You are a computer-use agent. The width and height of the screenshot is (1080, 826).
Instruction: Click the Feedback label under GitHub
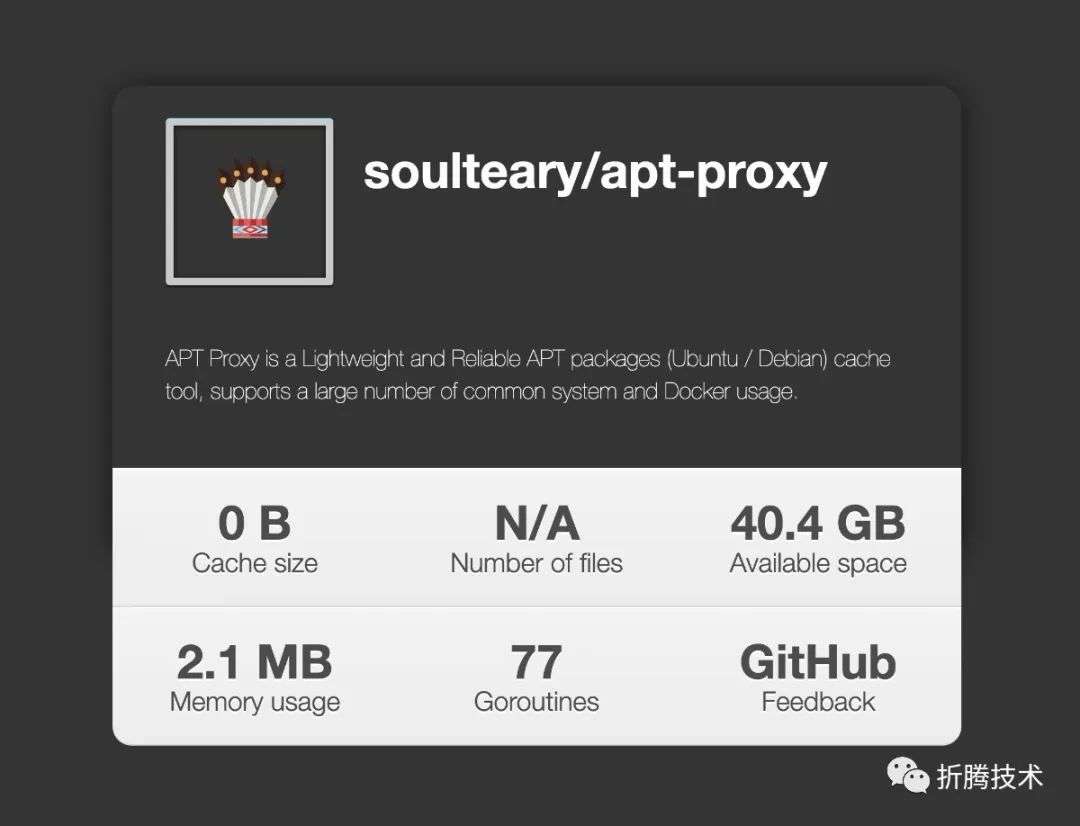[x=818, y=702]
